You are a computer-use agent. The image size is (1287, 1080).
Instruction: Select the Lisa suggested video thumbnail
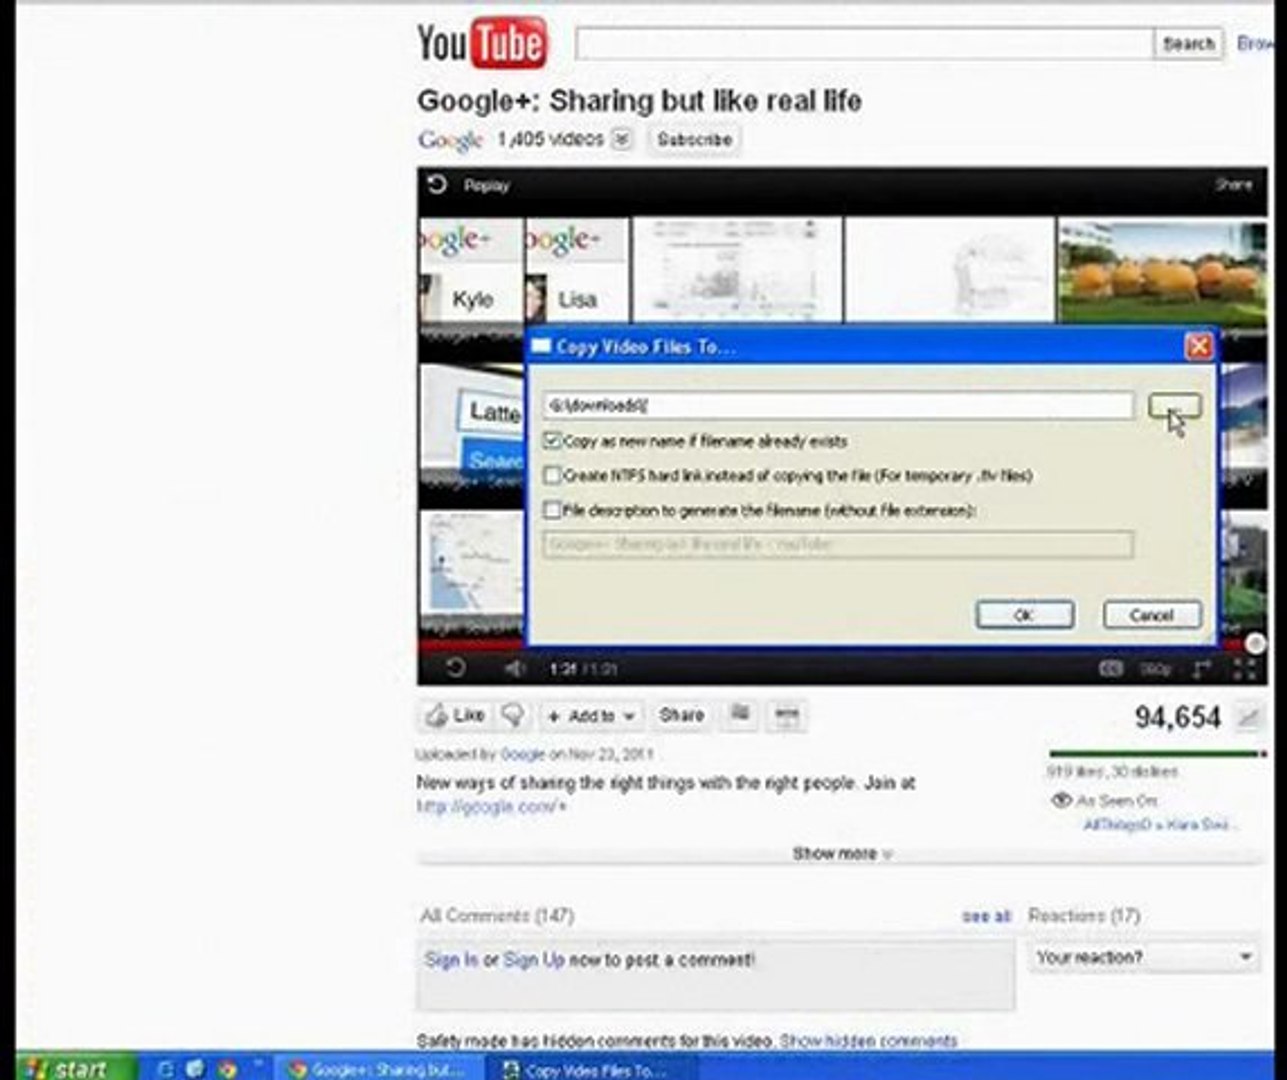pos(577,270)
